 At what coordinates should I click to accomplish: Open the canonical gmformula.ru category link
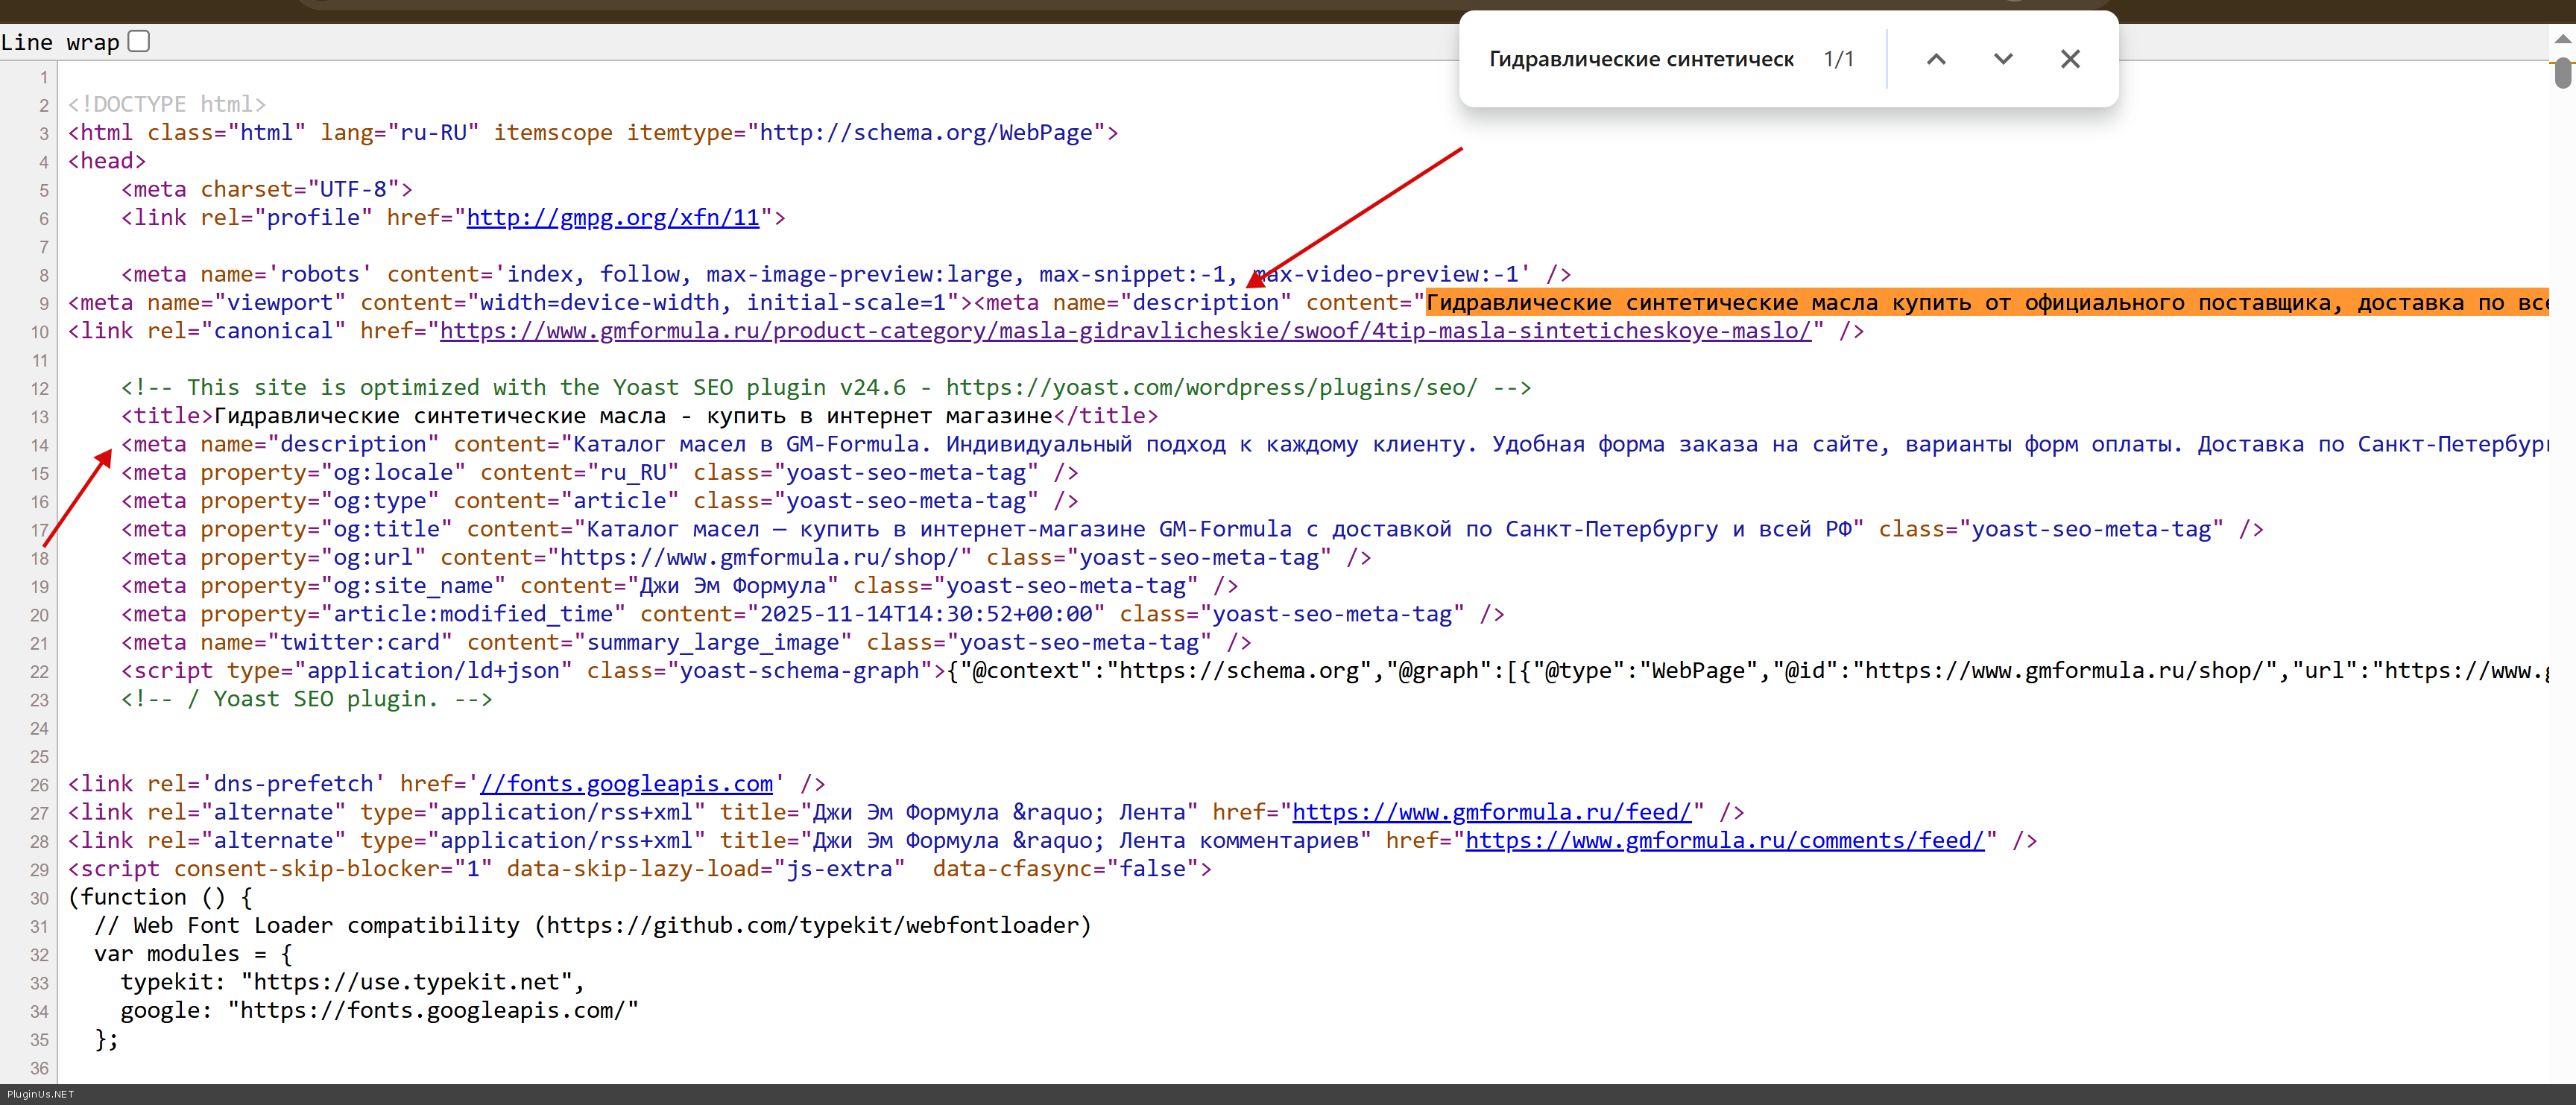[1124, 331]
